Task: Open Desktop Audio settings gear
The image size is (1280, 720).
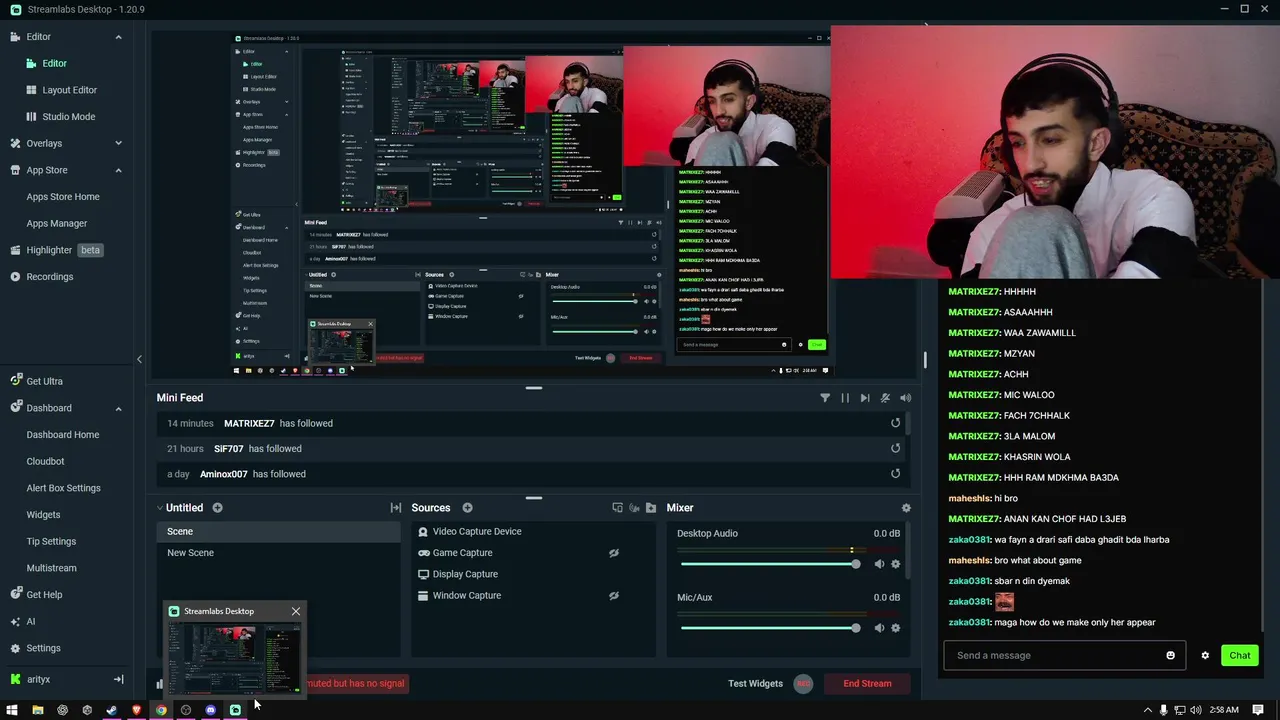Action: pos(895,564)
